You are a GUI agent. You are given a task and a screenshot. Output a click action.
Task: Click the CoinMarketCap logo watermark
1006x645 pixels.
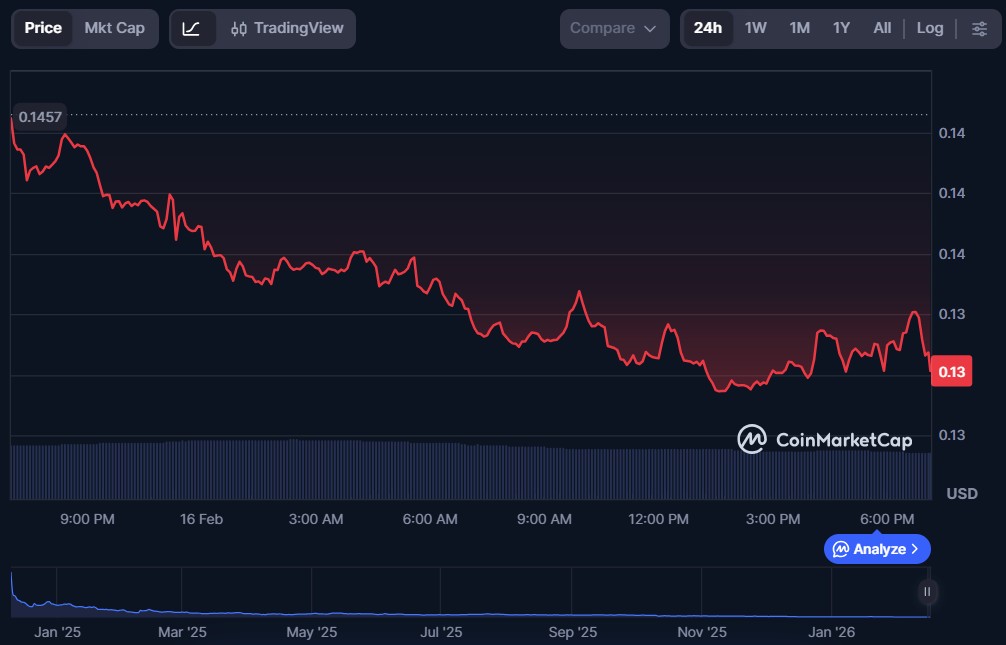(825, 439)
